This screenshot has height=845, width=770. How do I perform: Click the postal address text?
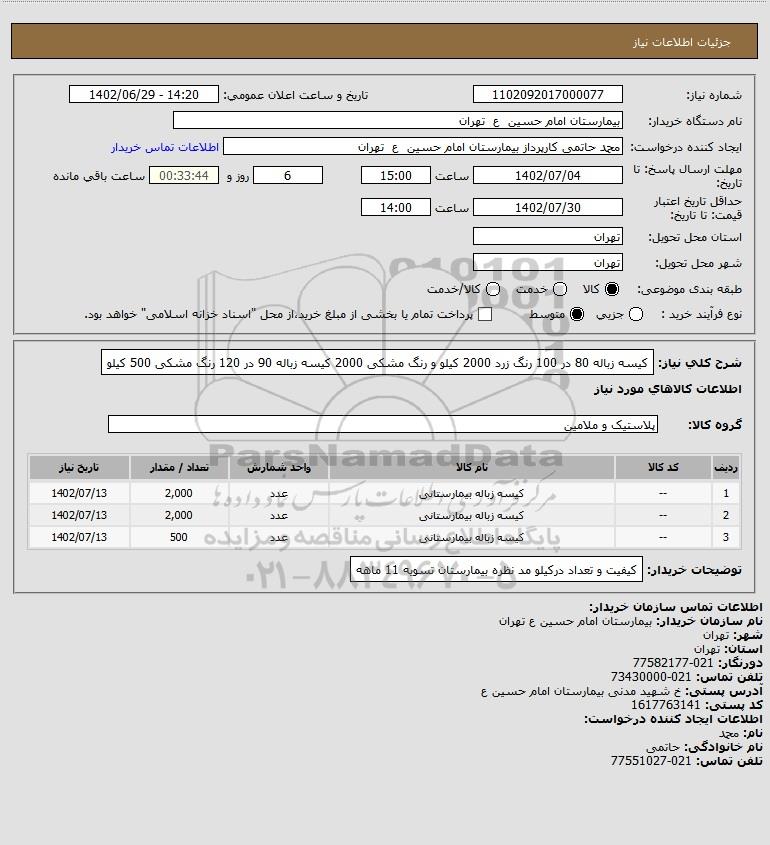tap(581, 691)
